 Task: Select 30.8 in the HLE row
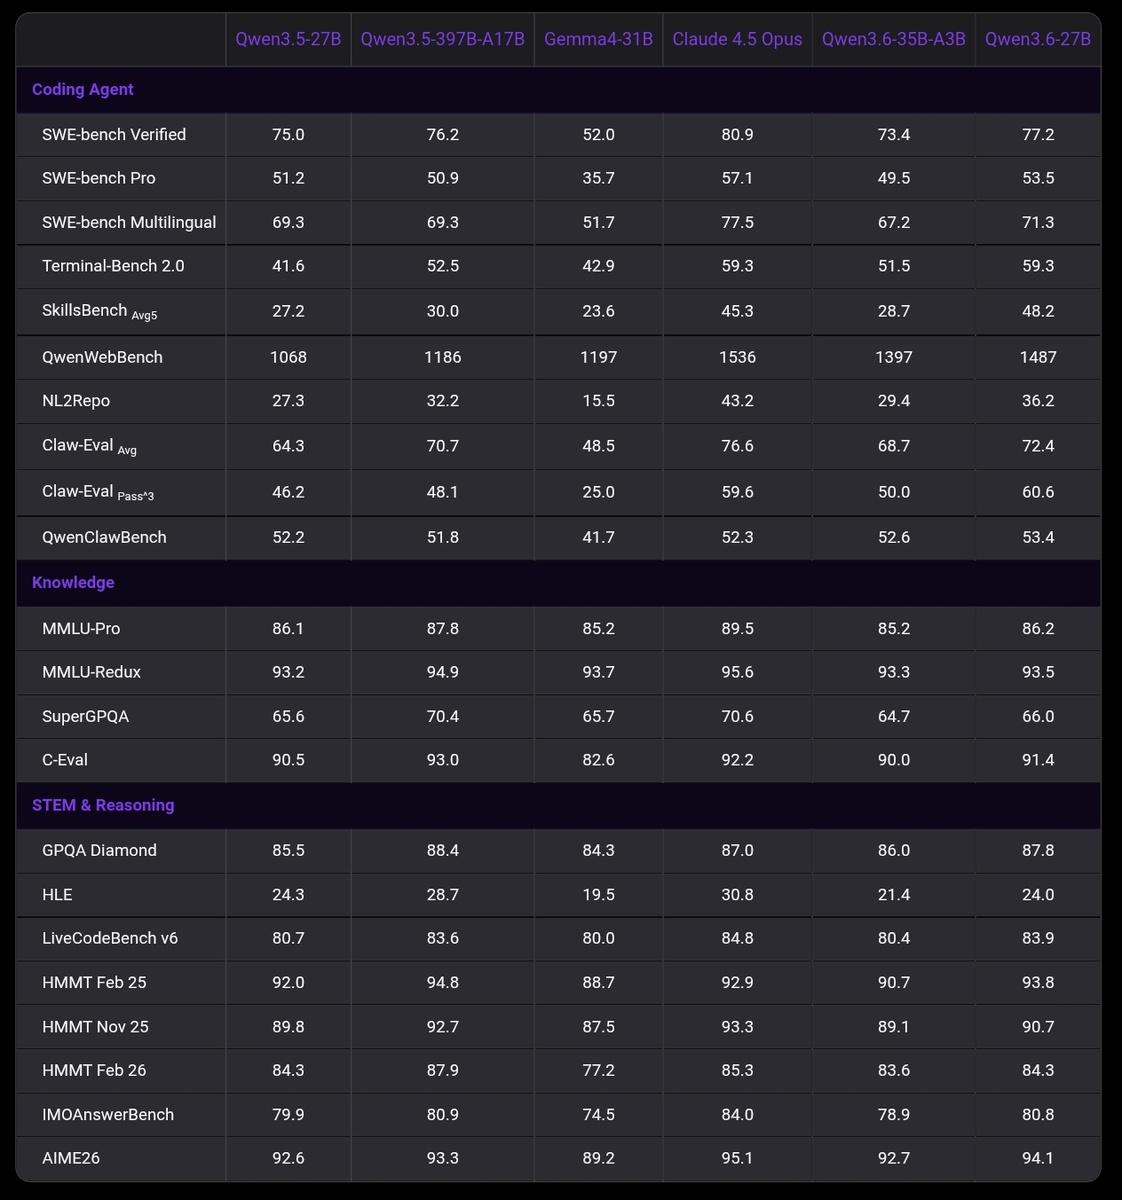737,895
